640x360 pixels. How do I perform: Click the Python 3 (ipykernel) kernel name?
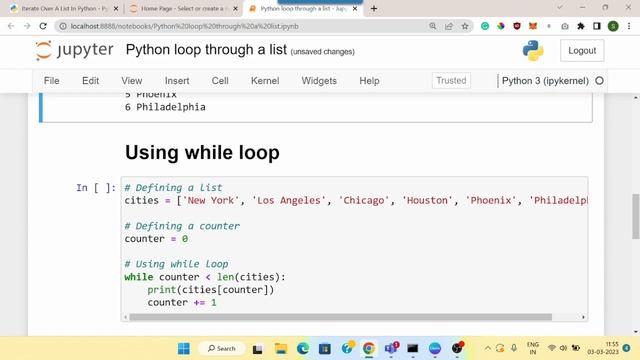pyautogui.click(x=545, y=81)
